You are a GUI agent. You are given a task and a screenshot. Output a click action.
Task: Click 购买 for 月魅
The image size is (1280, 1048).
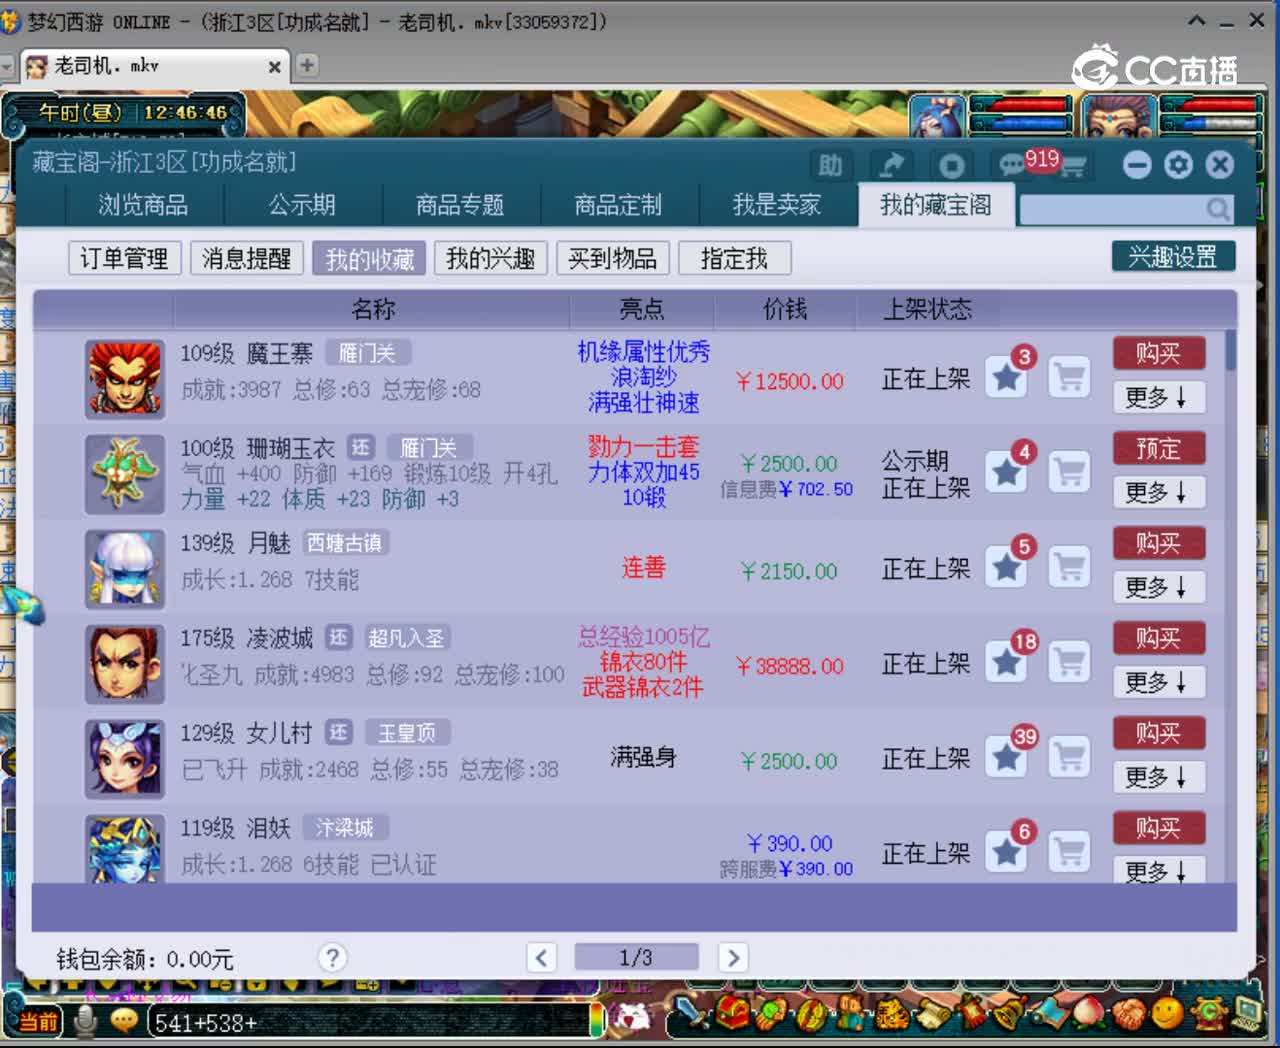click(1159, 543)
